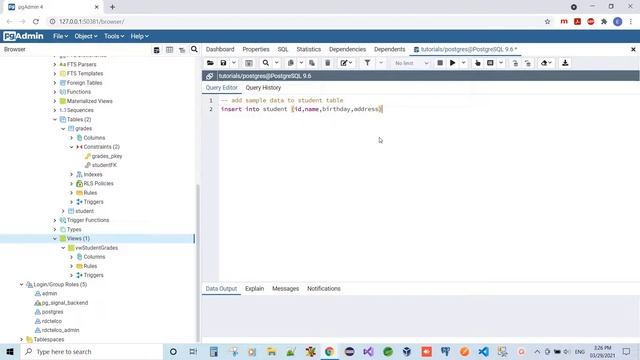Click the View Data grid toolbar icon
The width and height of the screenshot is (640, 360).
(249, 63)
